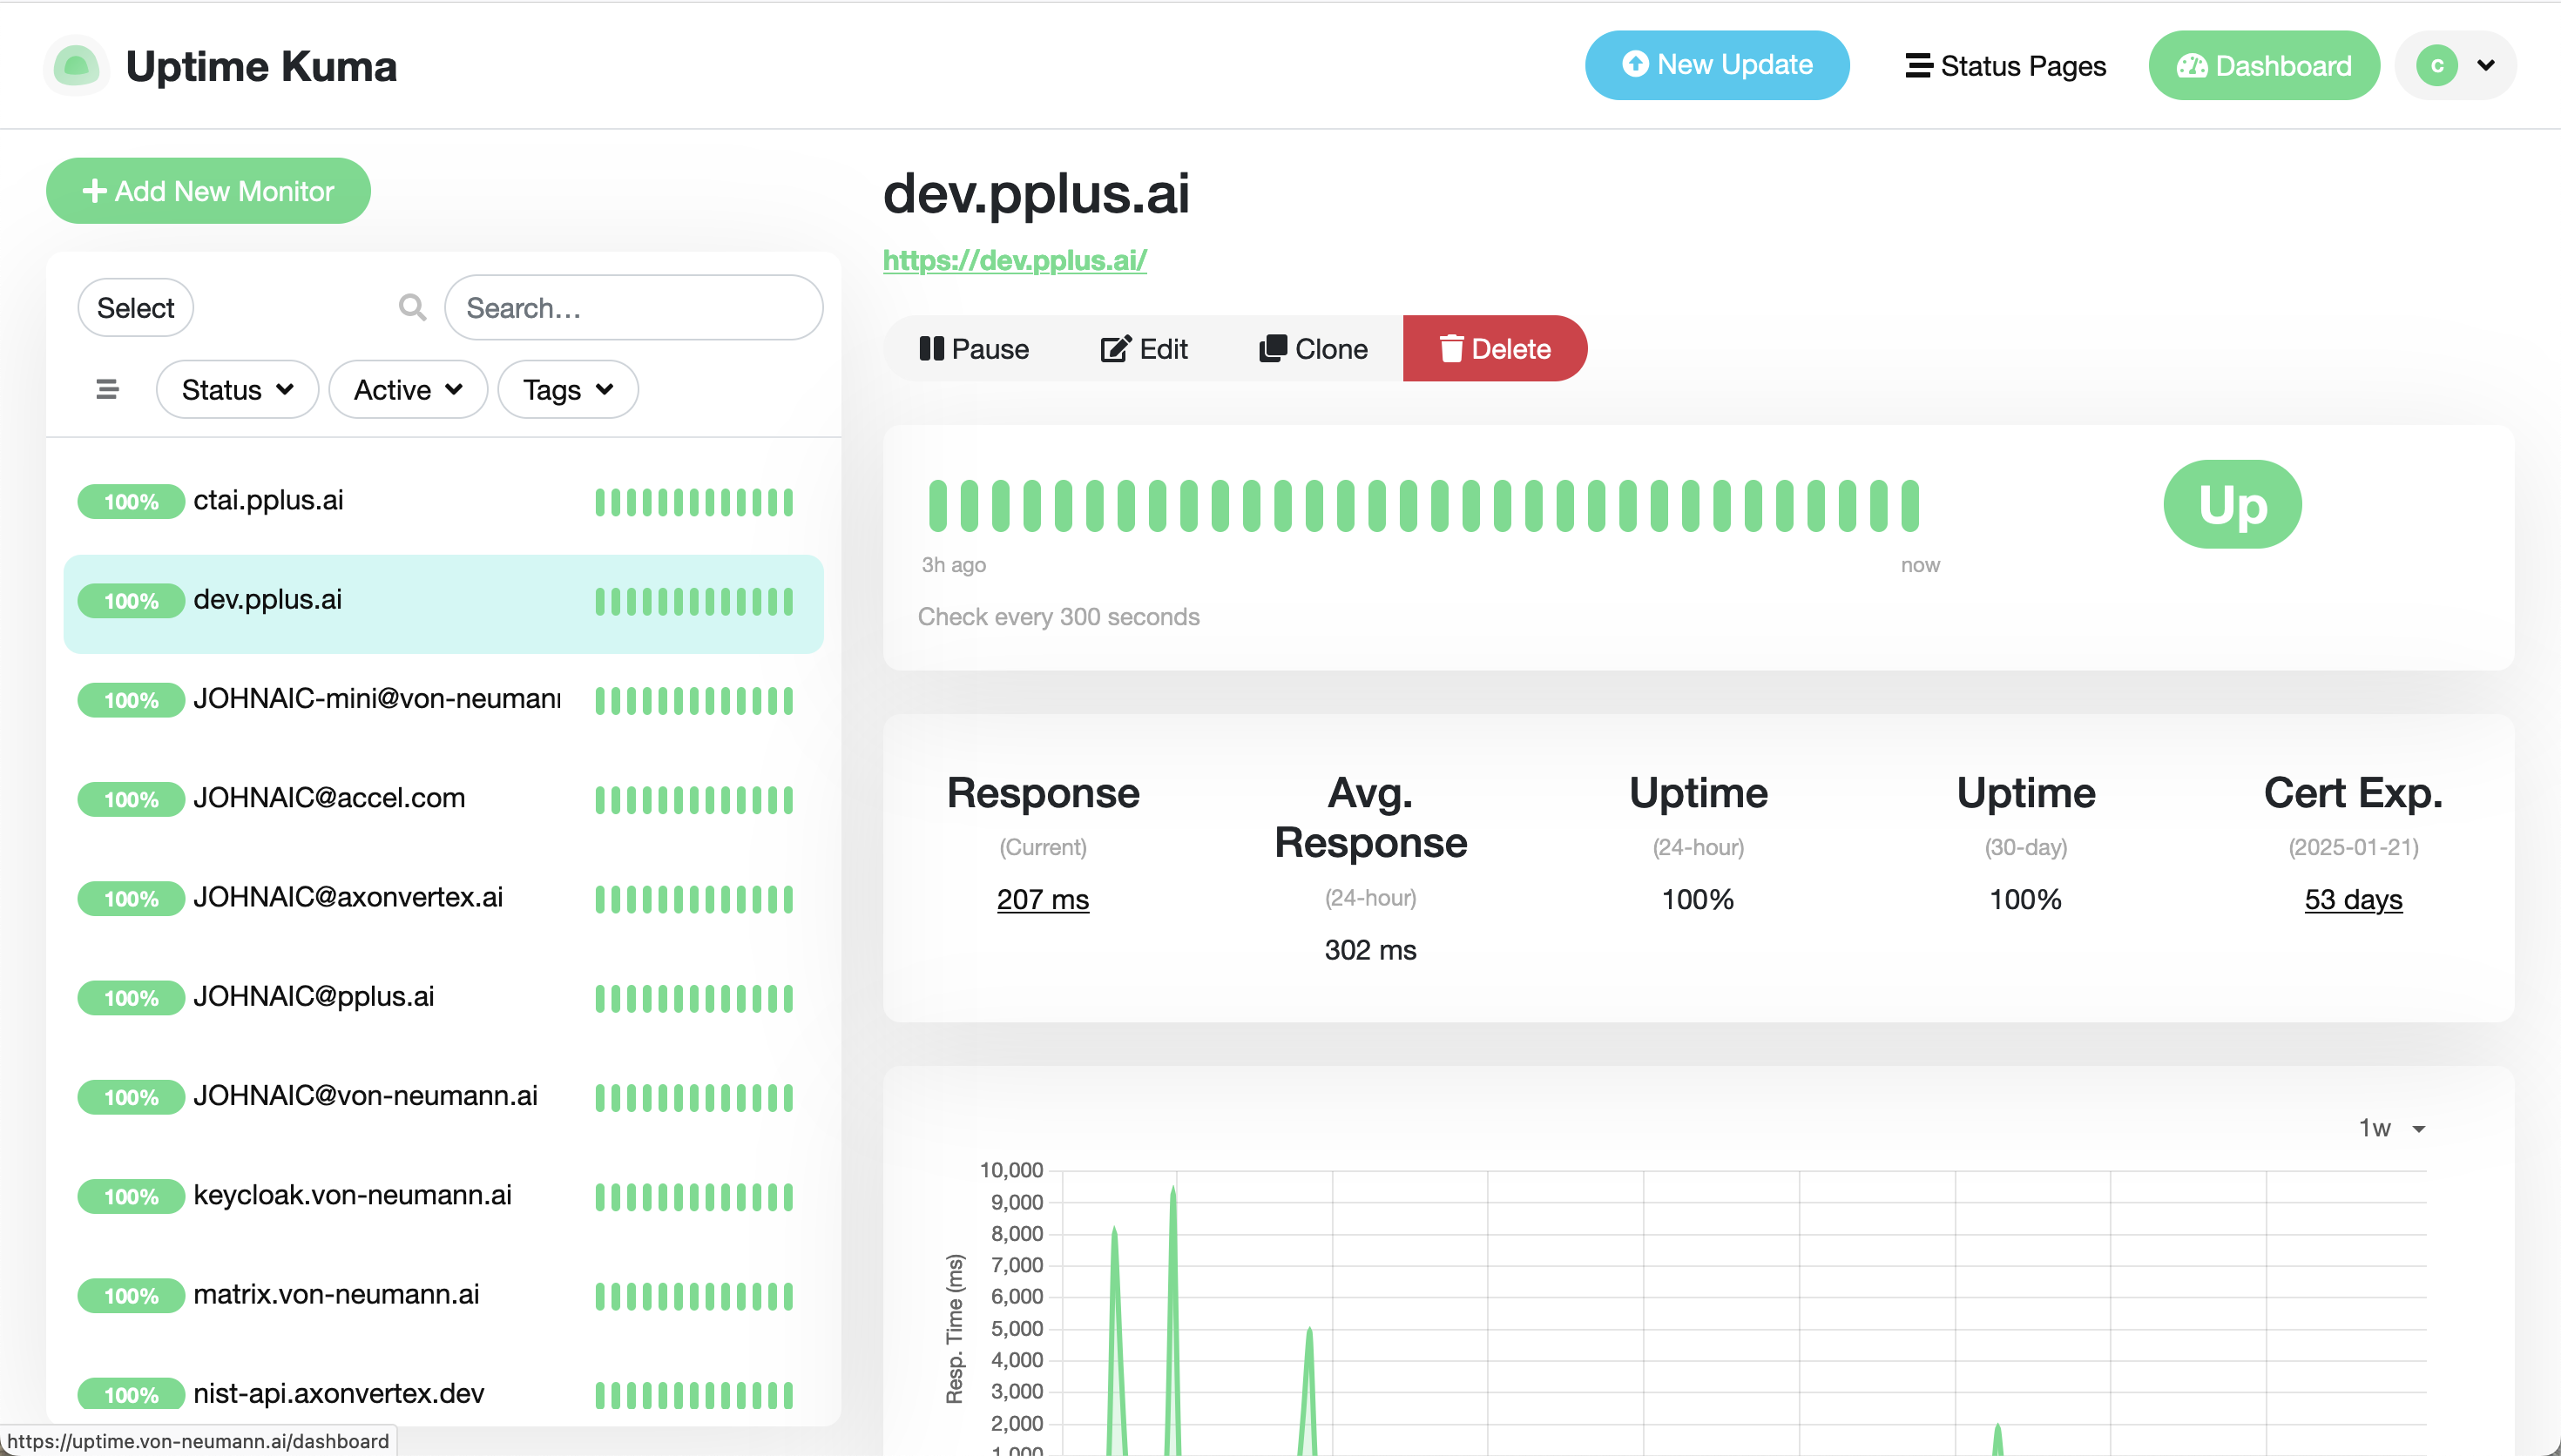This screenshot has width=2561, height=1456.
Task: Open the user profile avatar dropdown
Action: (x=2455, y=66)
